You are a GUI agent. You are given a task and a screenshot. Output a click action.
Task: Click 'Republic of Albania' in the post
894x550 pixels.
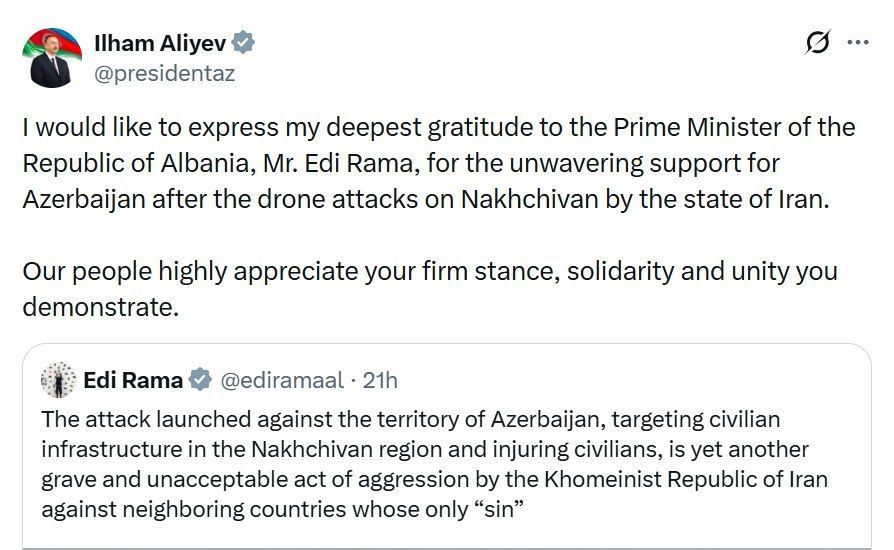tap(116, 163)
